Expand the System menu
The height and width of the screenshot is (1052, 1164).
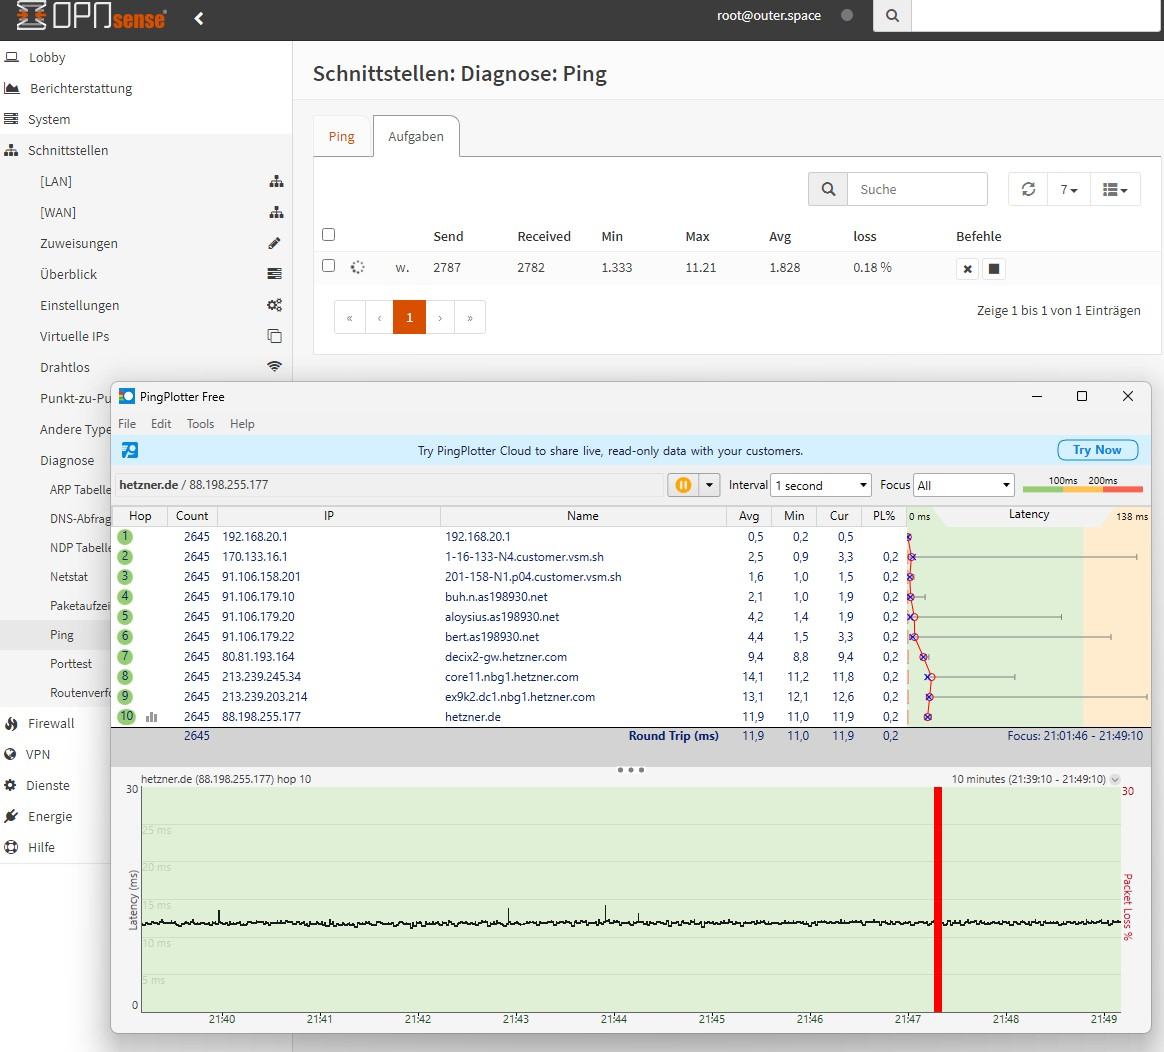pos(49,120)
